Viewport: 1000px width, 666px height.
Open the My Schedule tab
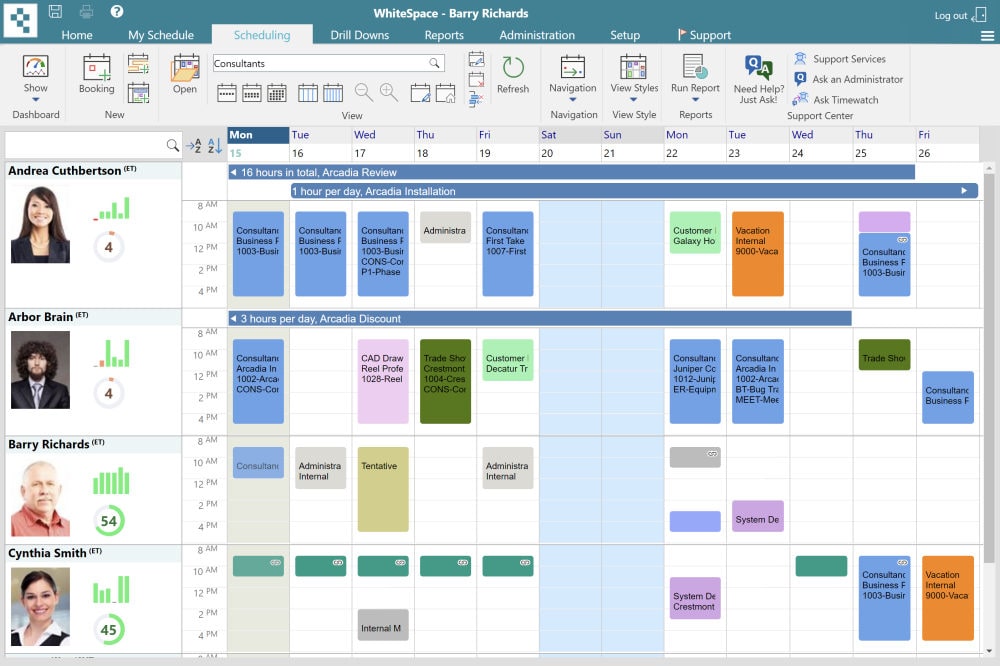pos(161,35)
